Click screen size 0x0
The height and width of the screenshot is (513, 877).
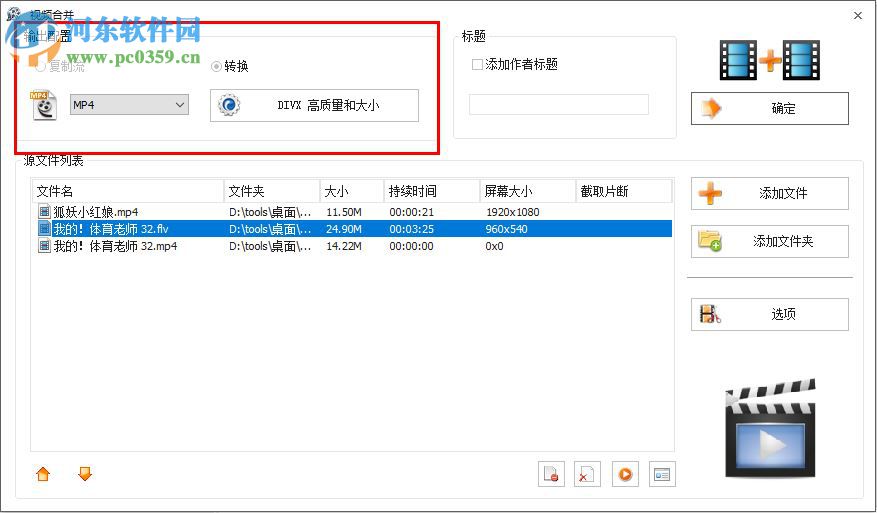494,246
